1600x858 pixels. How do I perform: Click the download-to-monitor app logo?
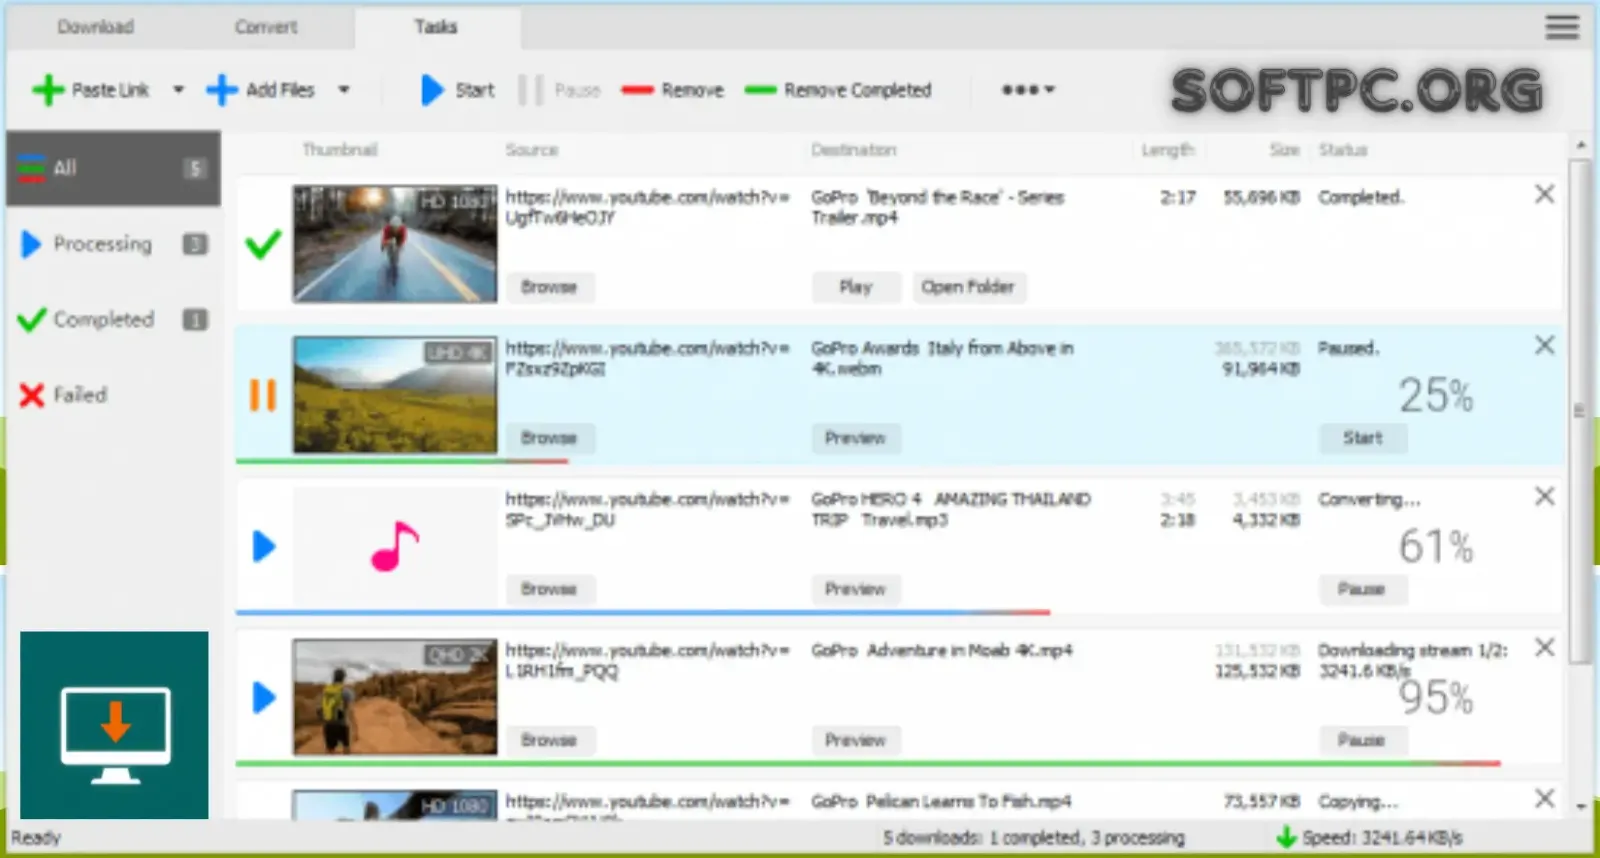(x=114, y=725)
